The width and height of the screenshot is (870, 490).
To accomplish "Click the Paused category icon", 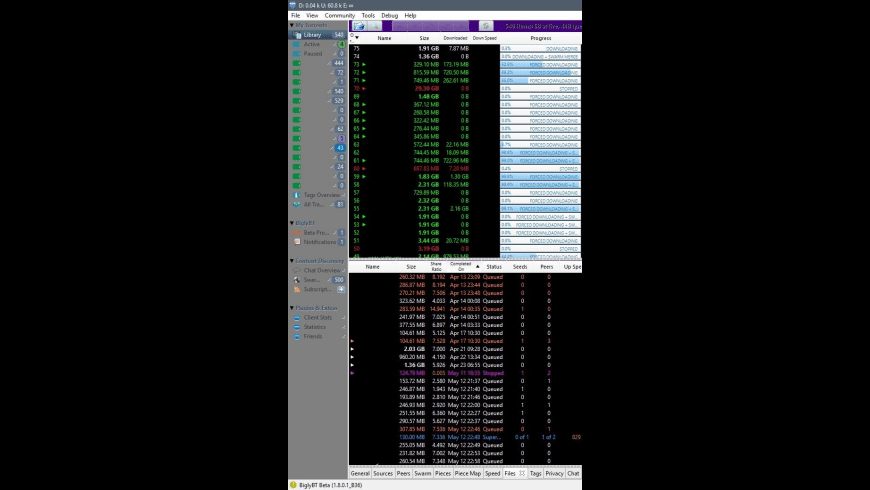I will pos(297,53).
